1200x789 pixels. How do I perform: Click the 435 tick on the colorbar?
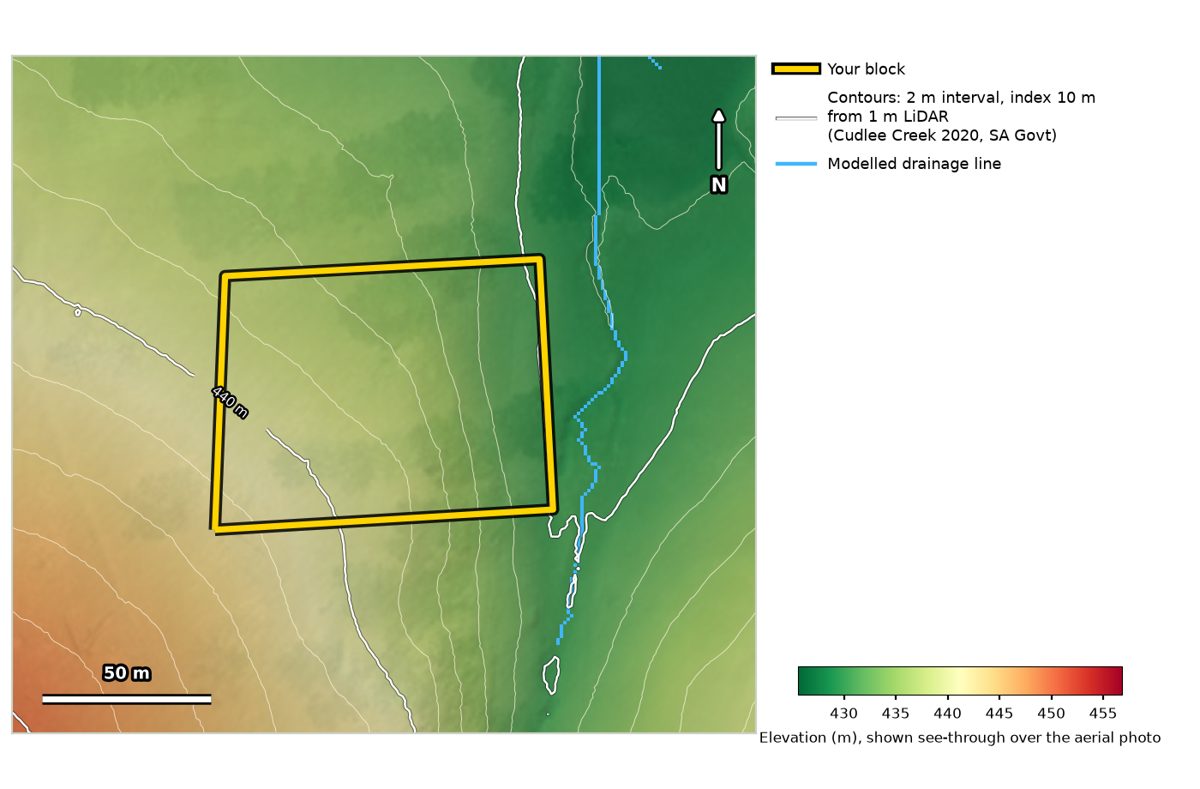896,713
